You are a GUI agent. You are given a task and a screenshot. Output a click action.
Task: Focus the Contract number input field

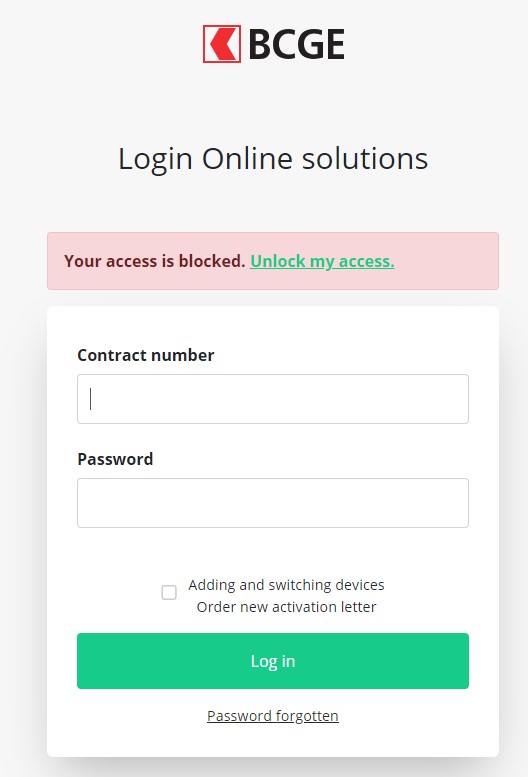(x=273, y=399)
